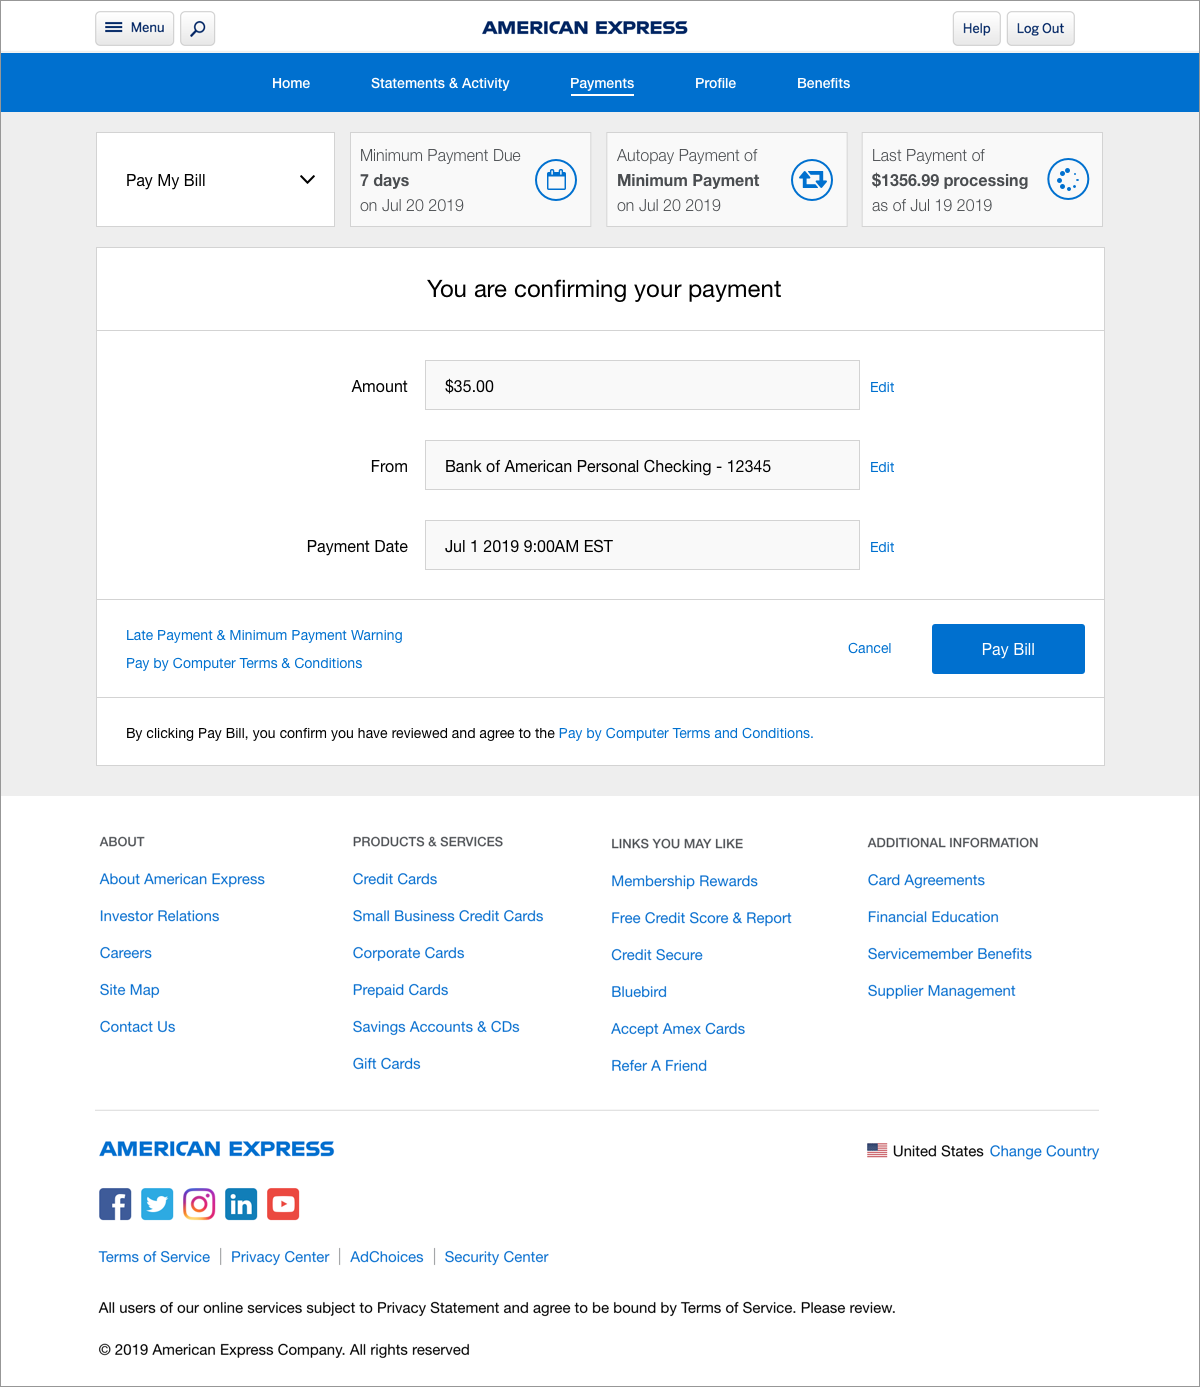1200x1388 pixels.
Task: Edit the payment Amount
Action: point(882,387)
